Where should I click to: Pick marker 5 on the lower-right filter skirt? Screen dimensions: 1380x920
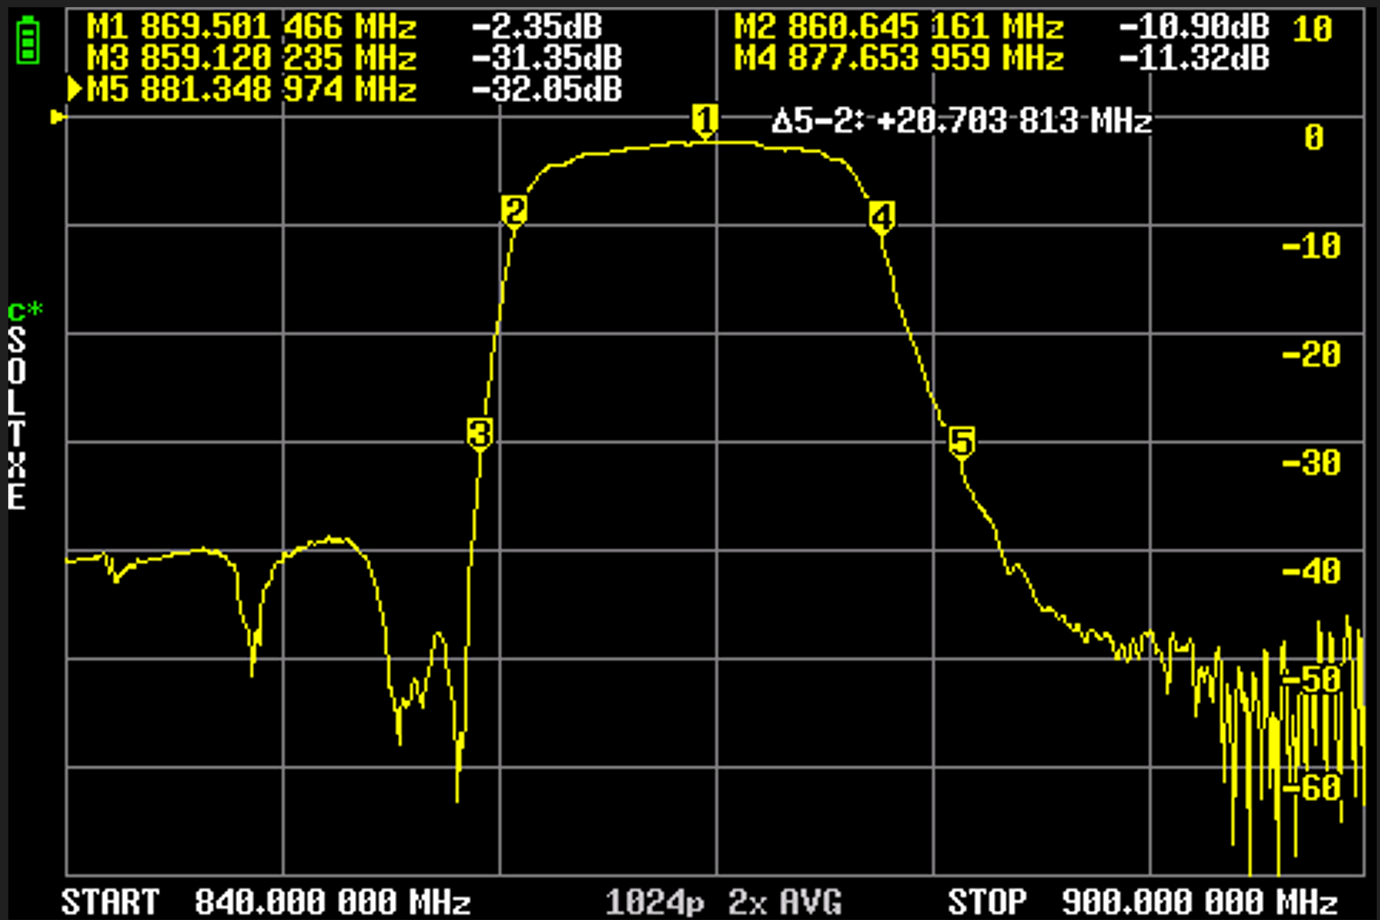[961, 441]
